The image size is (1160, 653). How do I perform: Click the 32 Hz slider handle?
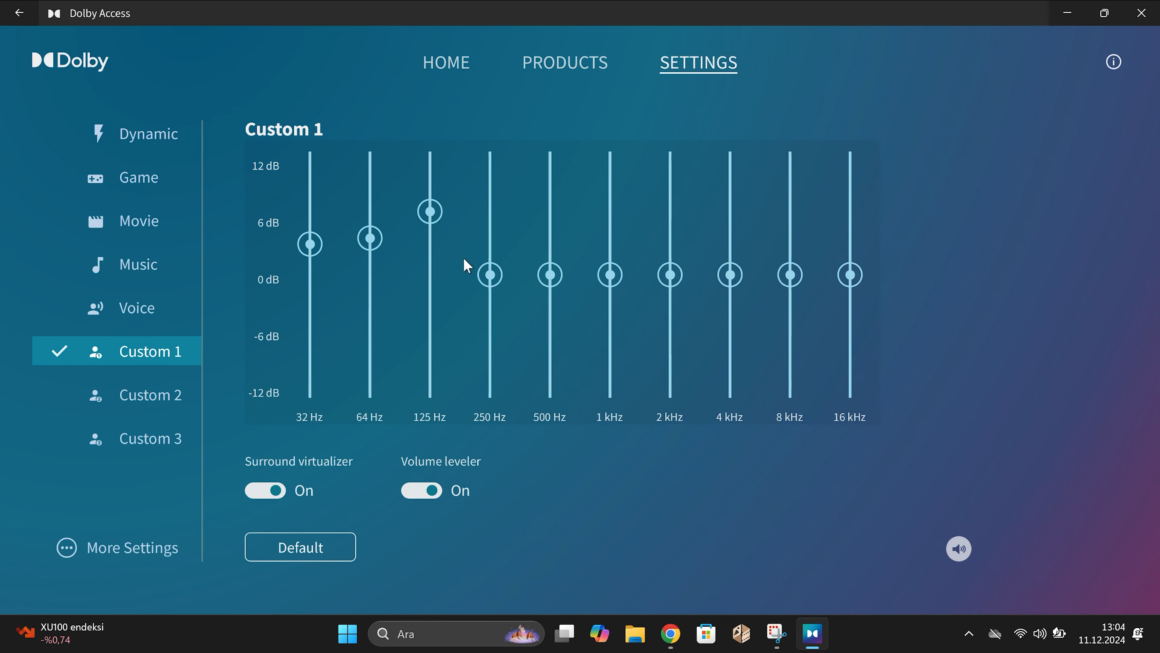pos(310,244)
